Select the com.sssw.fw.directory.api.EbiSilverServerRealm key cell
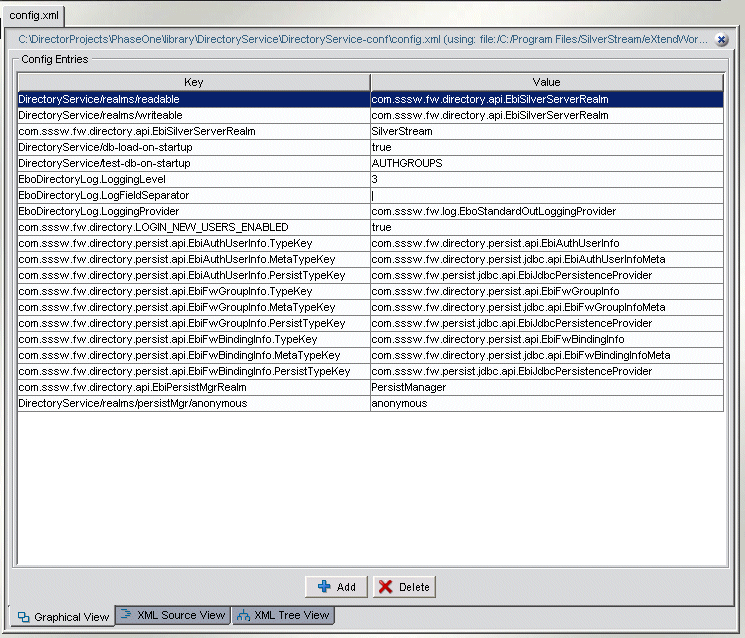Image resolution: width=745 pixels, height=638 pixels. [x=194, y=132]
